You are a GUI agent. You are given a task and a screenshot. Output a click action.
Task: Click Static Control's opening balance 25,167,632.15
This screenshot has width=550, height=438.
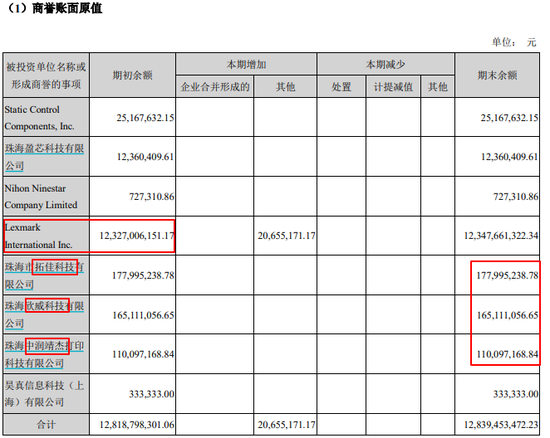coord(145,117)
